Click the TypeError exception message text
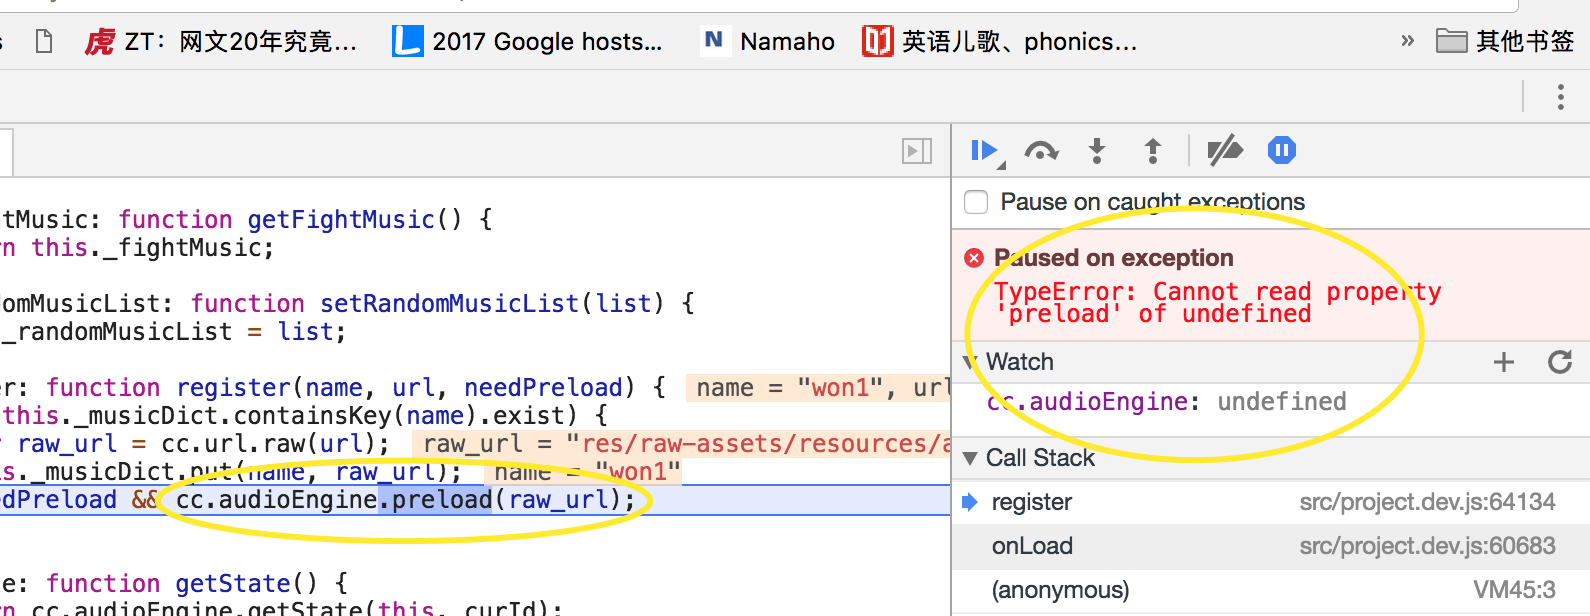Viewport: 1590px width, 616px height. (x=1218, y=303)
